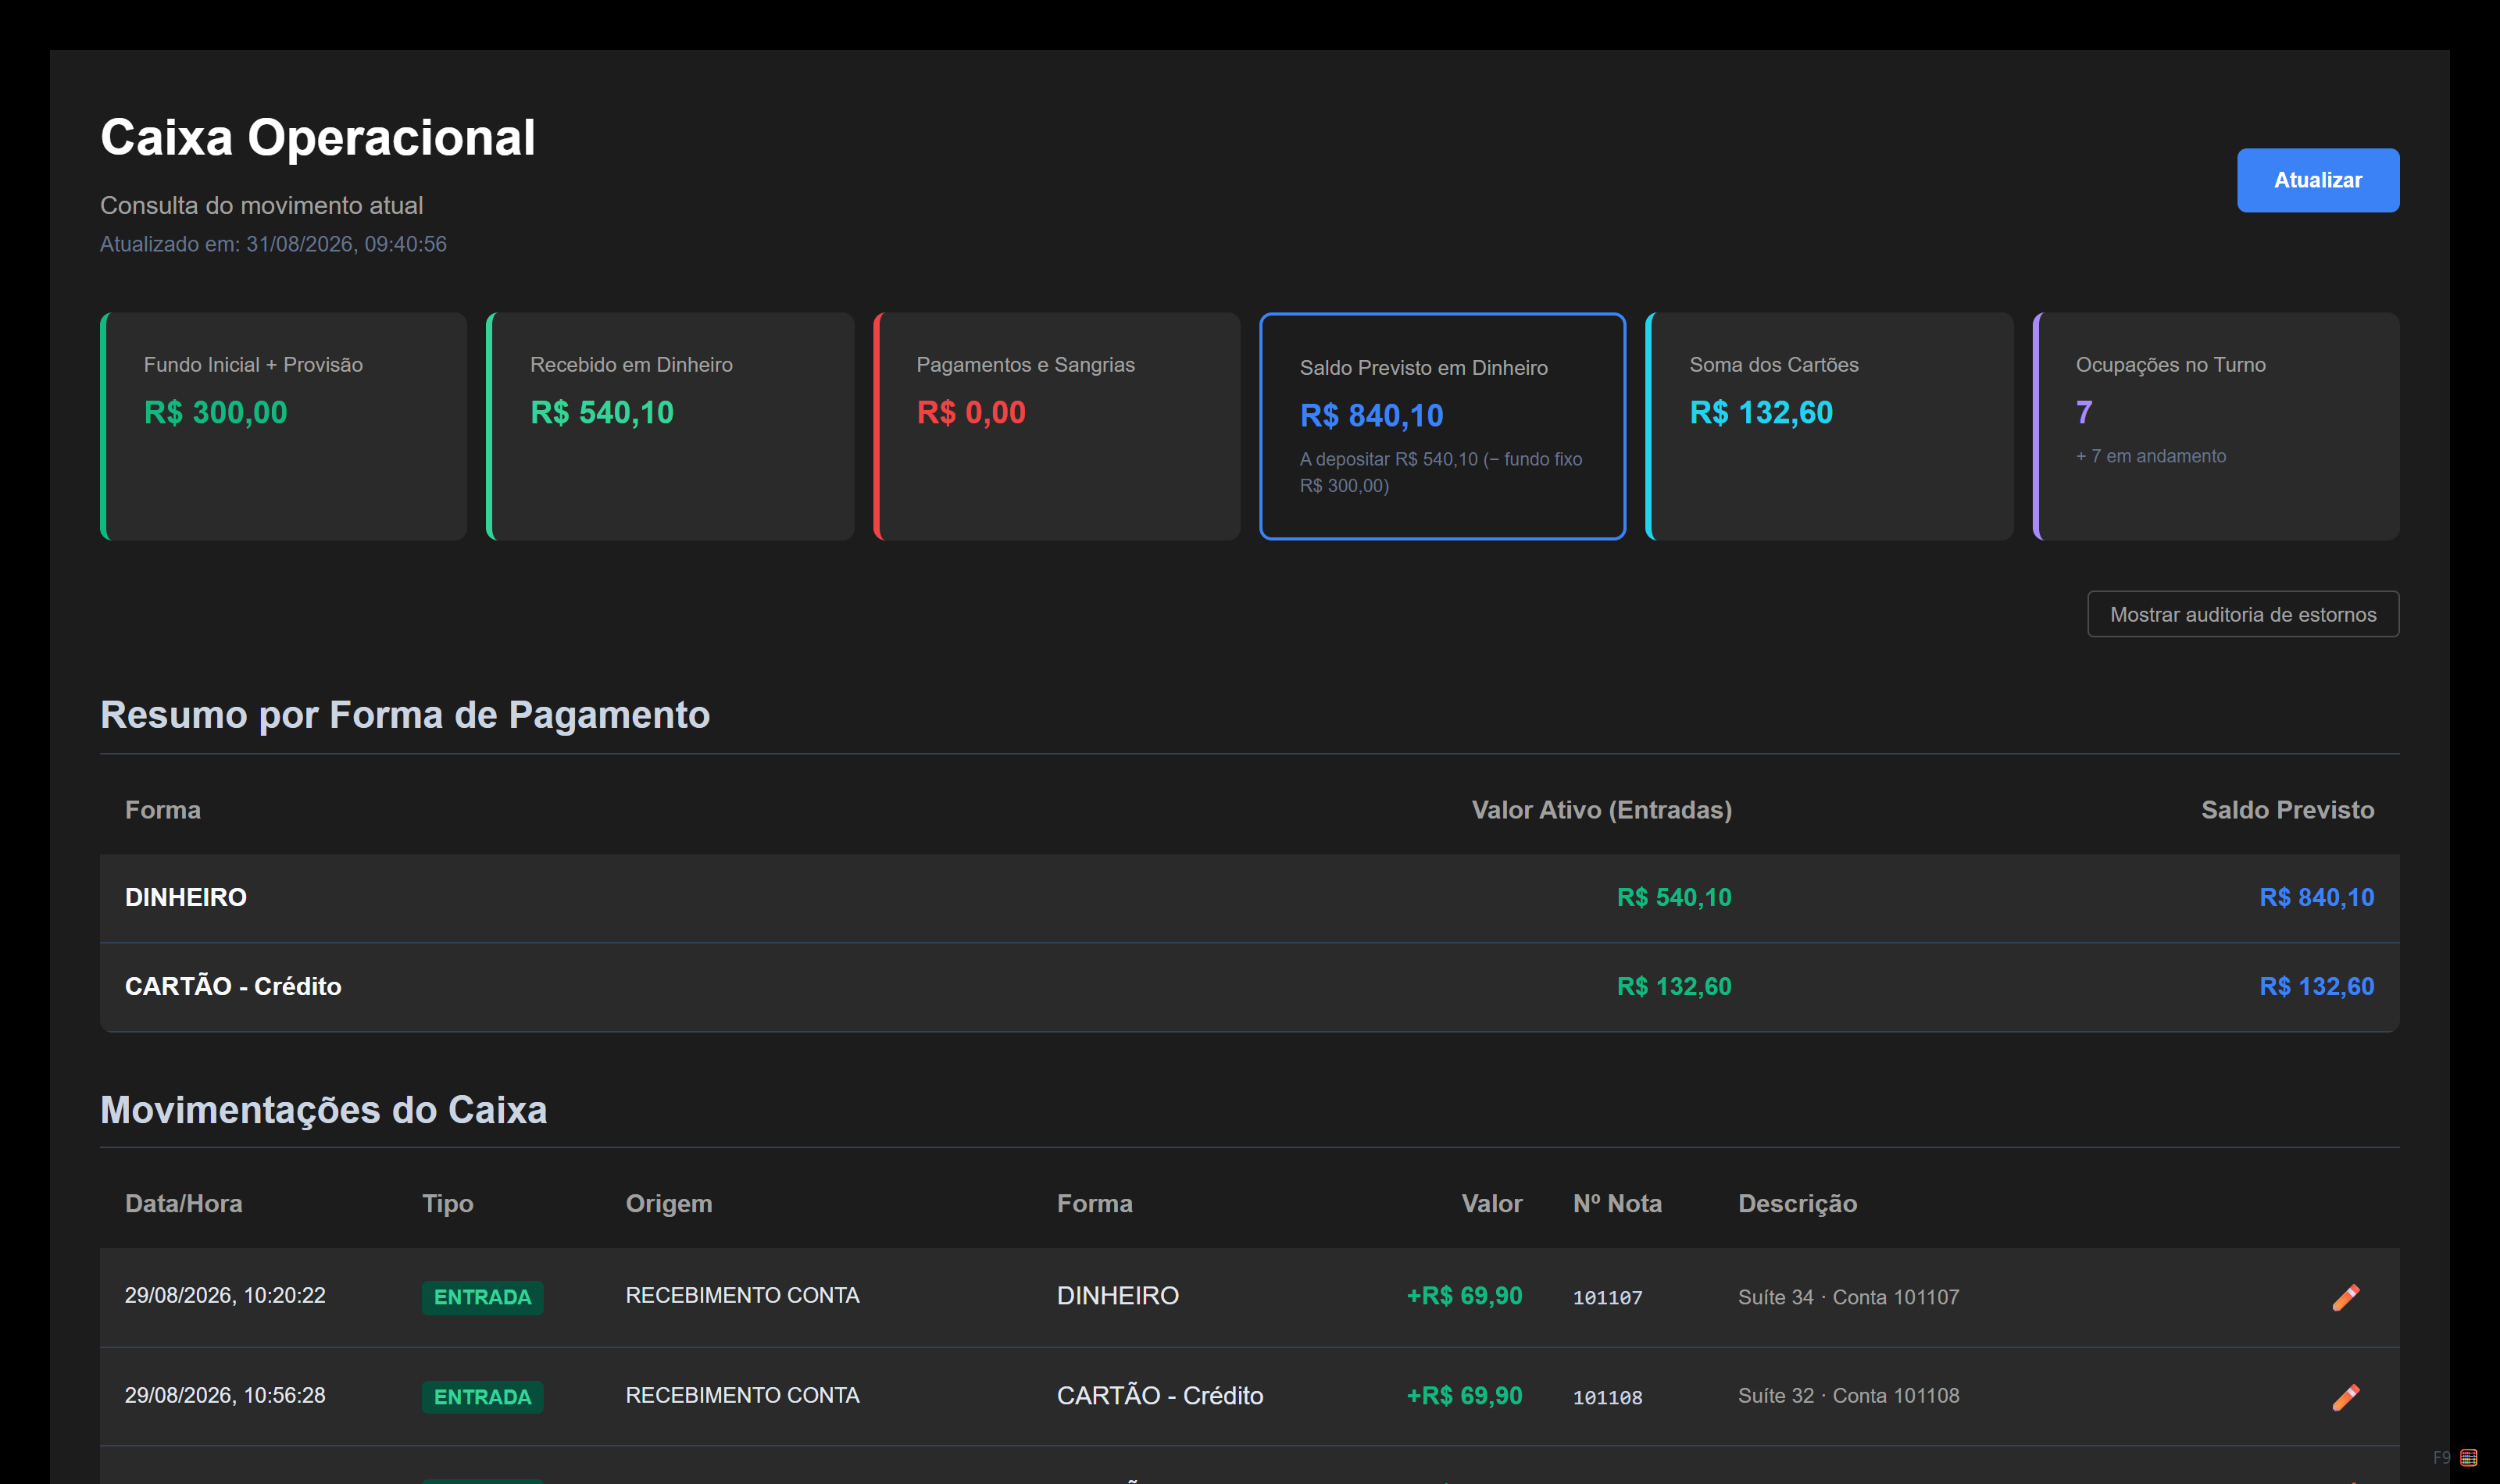
Task: Click DINHEIRO row's R$ 540,10 active value
Action: click(1674, 897)
